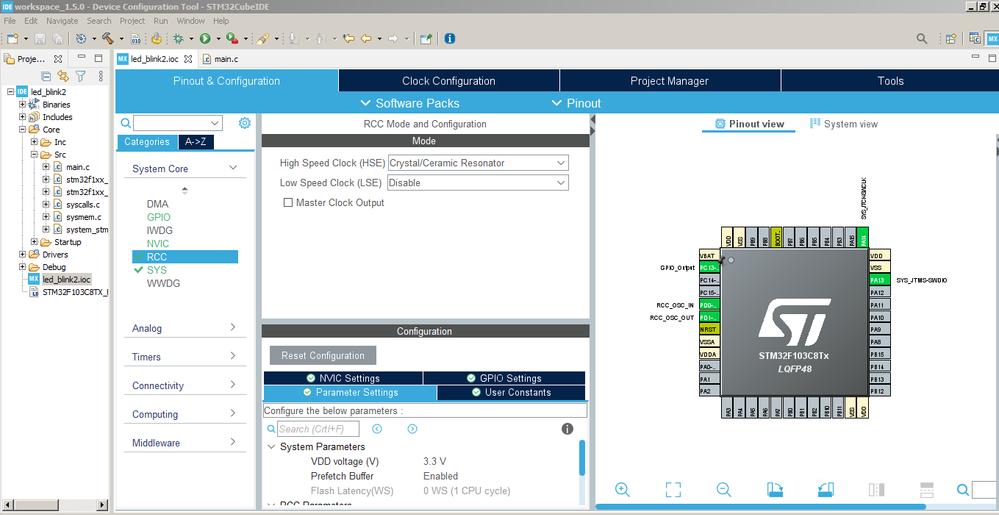
Task: Open the Pinout dropdown menu
Action: click(x=575, y=103)
